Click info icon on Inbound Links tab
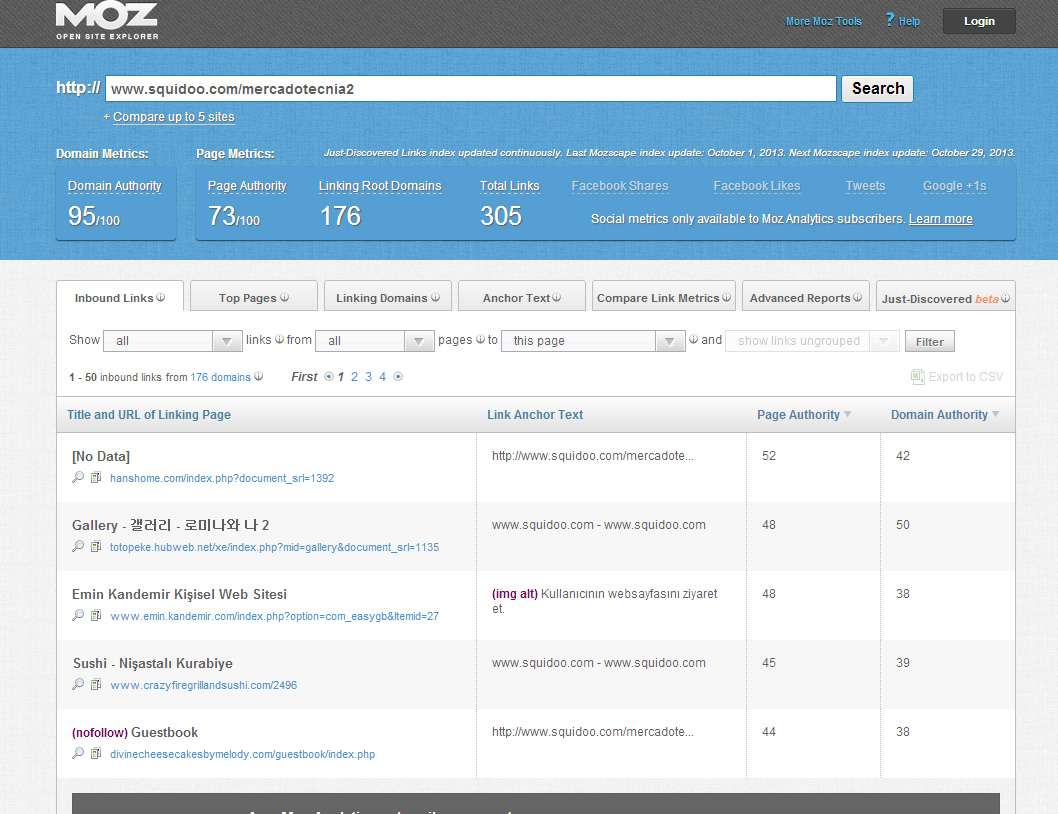Viewport: 1058px width, 814px height. [x=161, y=298]
